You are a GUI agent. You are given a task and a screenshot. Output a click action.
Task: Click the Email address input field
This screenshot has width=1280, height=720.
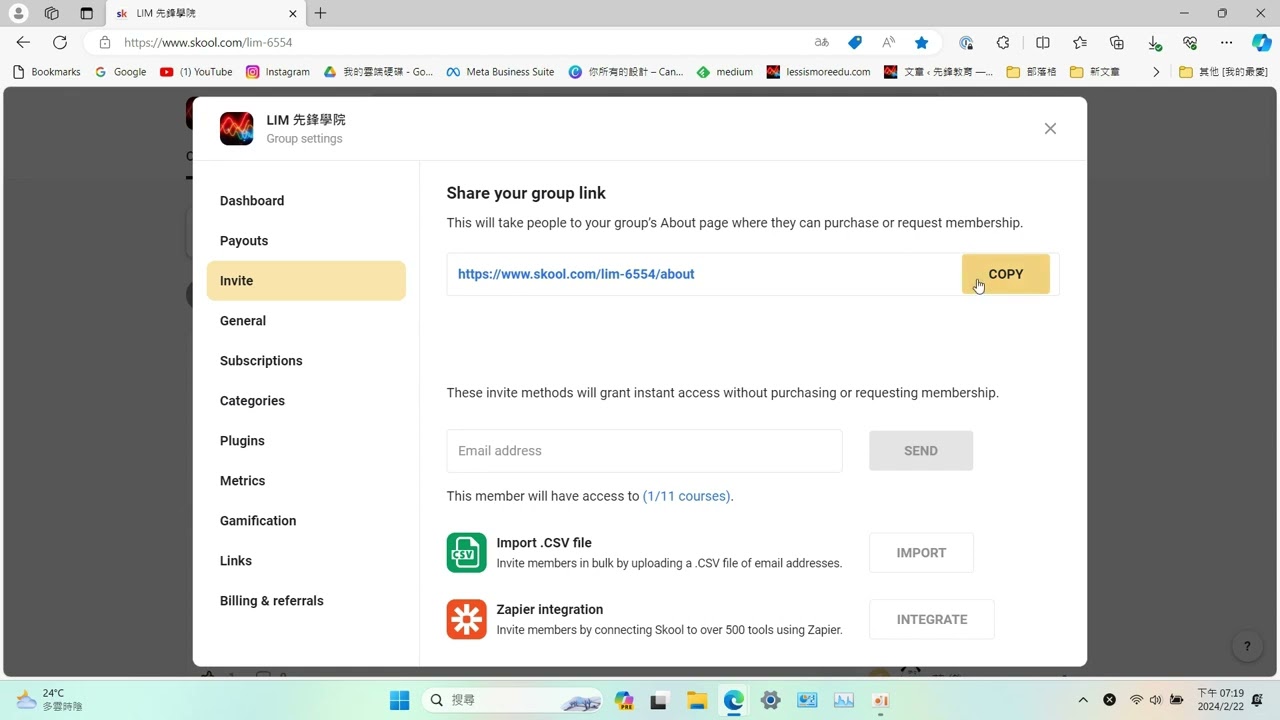pos(644,451)
